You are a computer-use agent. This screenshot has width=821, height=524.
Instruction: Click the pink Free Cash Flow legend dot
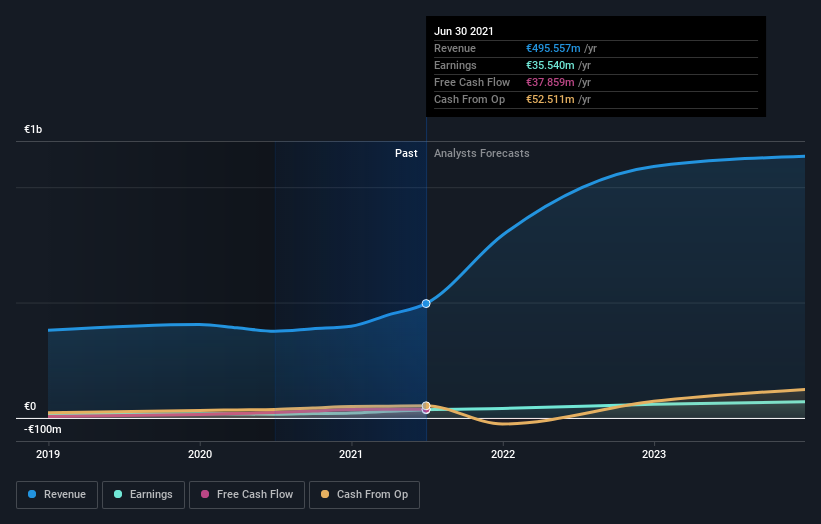pyautogui.click(x=205, y=494)
